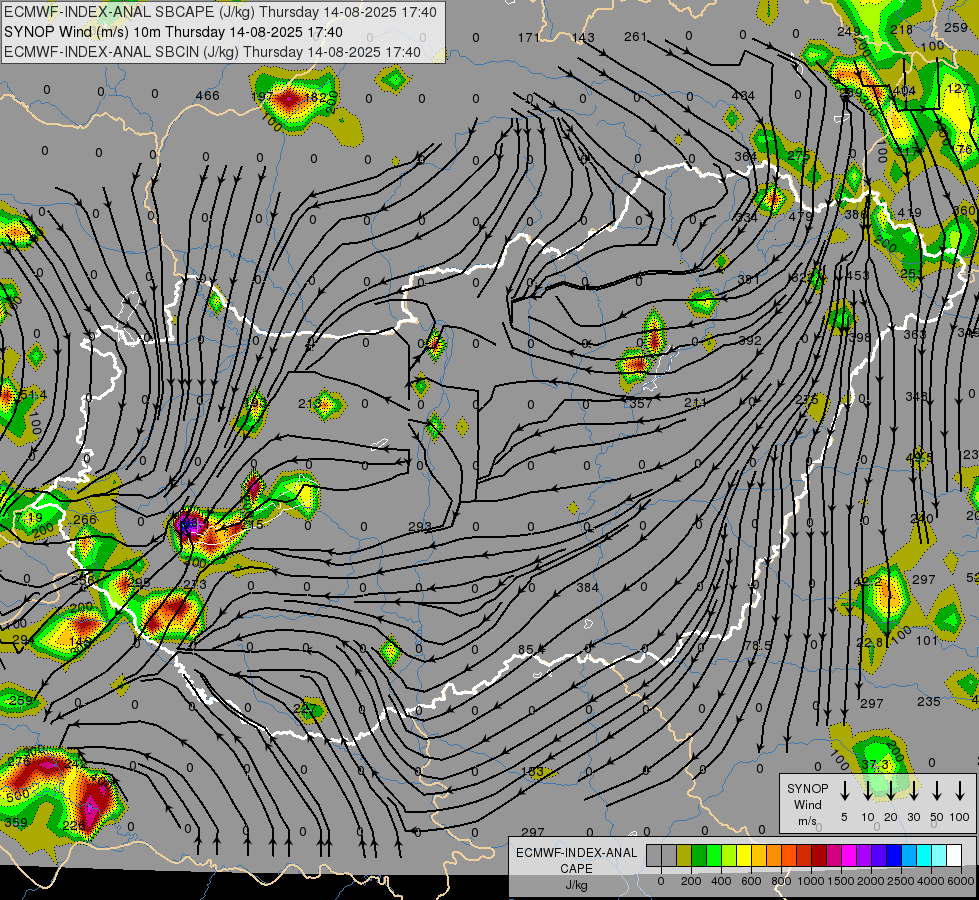Pick the dark red CAPE legend swatch

(x=819, y=856)
